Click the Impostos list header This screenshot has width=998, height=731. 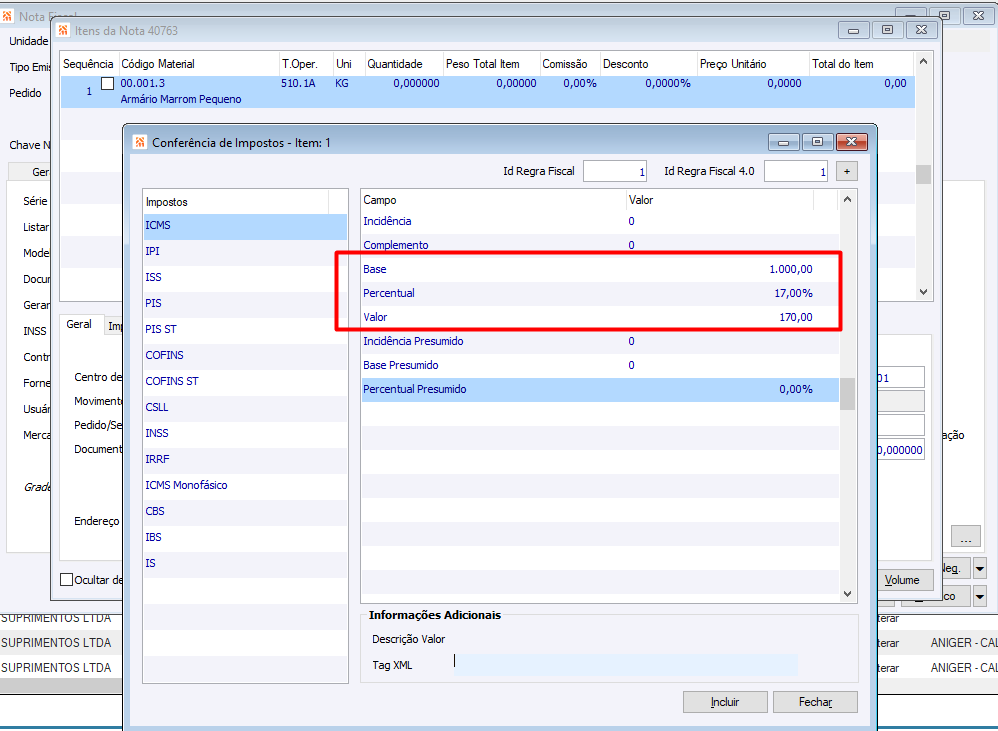[236, 202]
